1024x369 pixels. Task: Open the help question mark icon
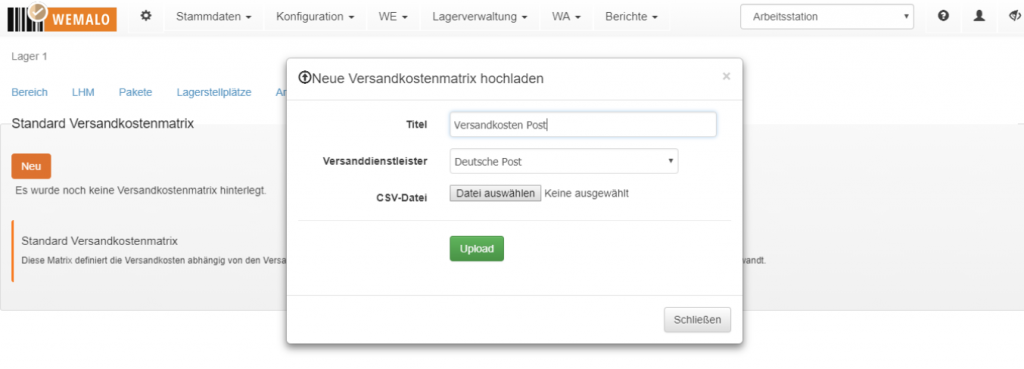943,16
